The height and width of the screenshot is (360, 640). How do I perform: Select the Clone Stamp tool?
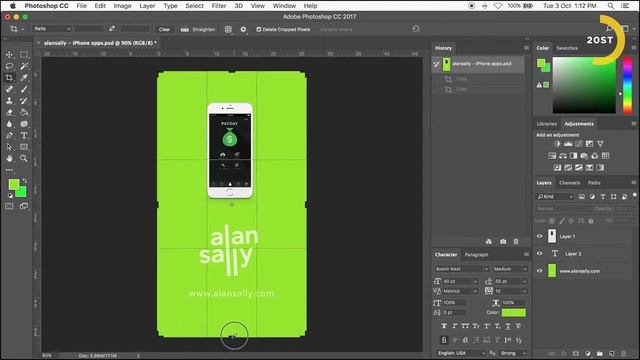[x=9, y=100]
